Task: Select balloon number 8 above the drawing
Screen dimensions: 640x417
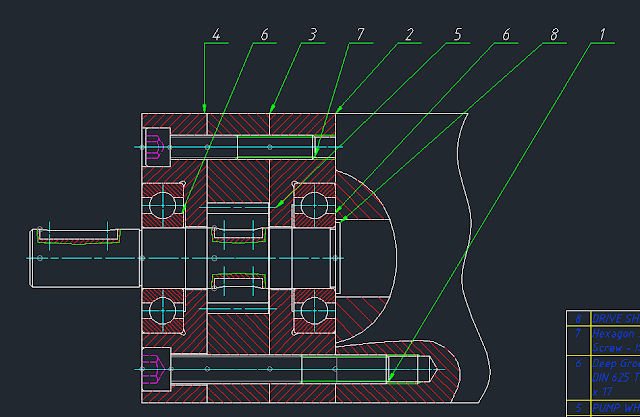Action: pyautogui.click(x=554, y=35)
